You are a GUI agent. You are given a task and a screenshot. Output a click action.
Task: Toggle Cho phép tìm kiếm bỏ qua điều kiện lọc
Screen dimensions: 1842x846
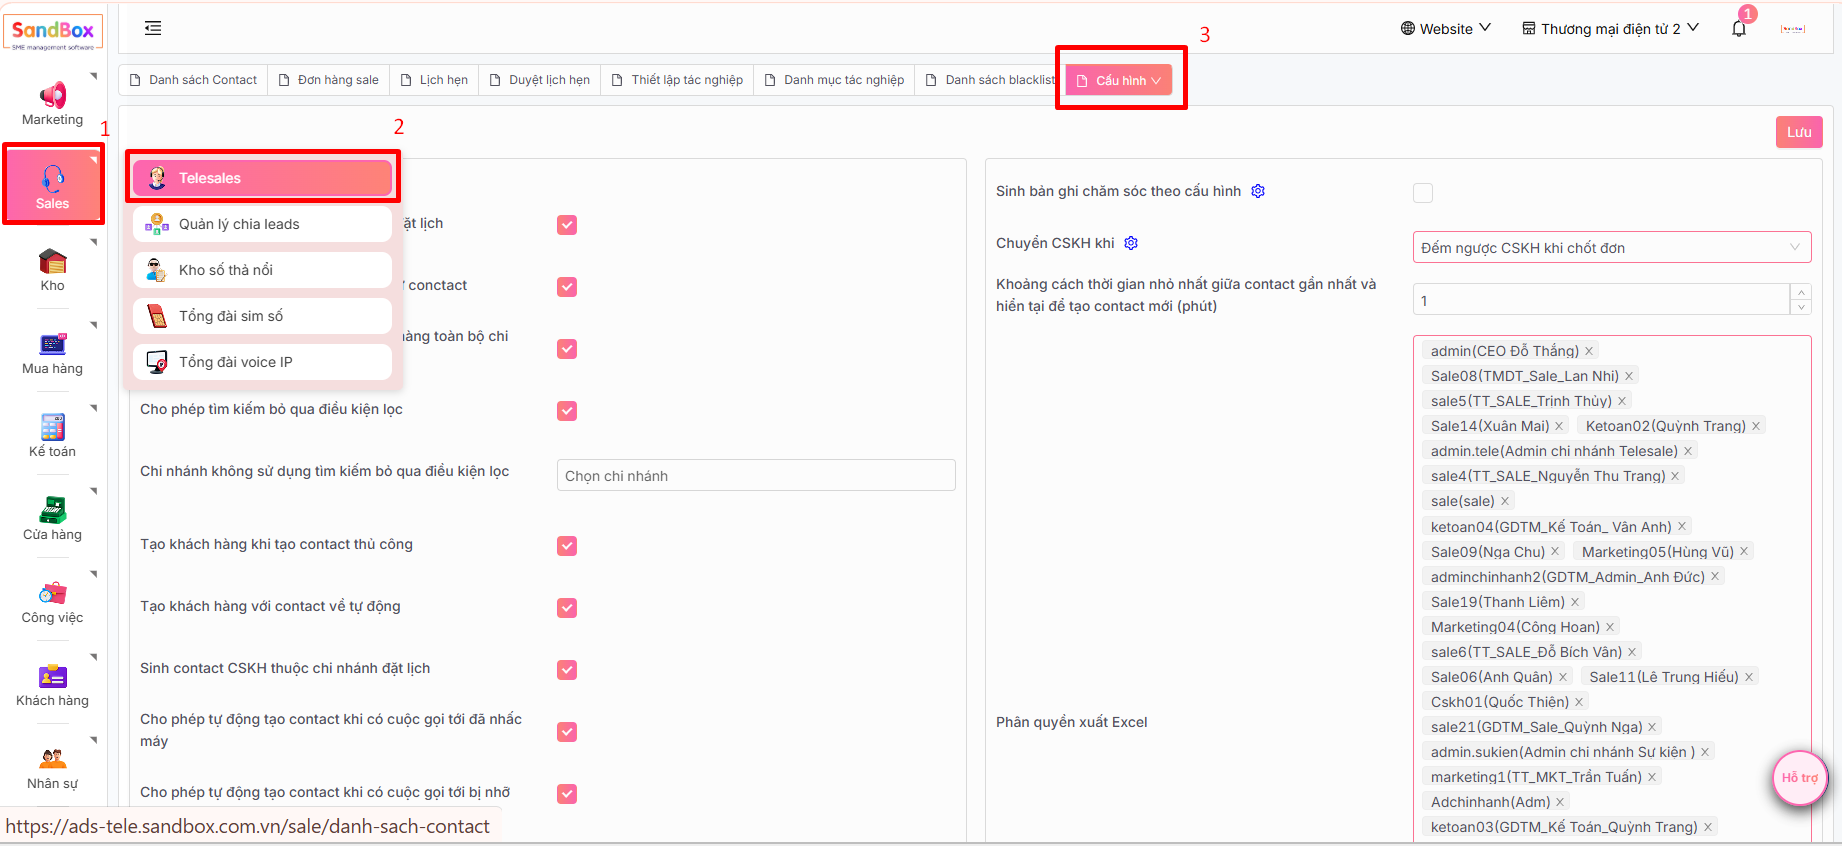pos(567,411)
